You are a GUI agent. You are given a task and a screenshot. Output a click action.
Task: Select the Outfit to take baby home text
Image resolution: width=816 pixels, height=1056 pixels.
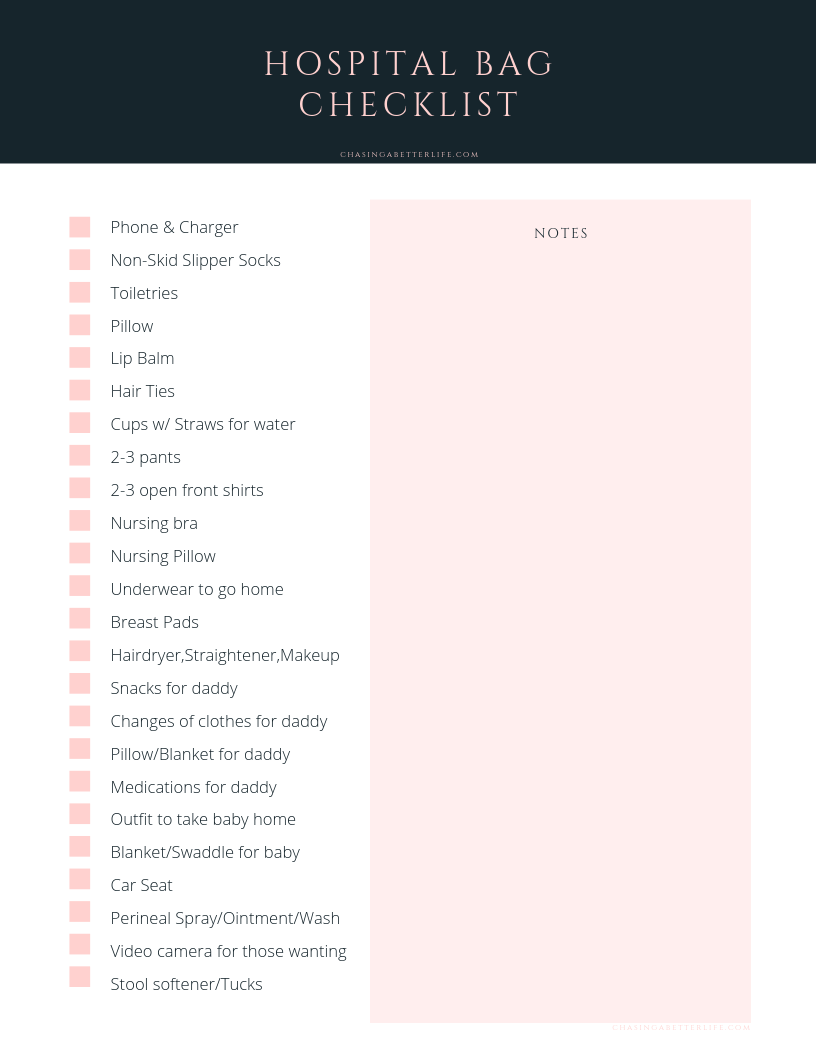(203, 819)
